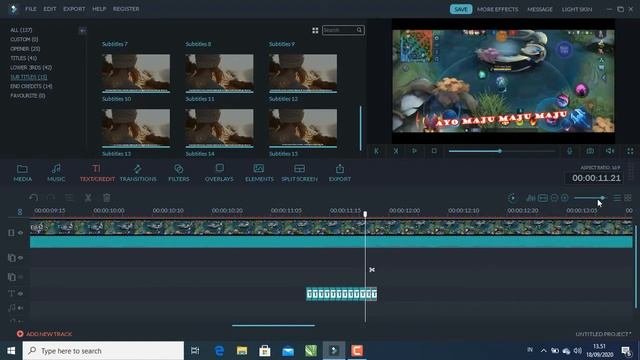Click the render preview icon above timeline
Screen dimensions: 640x360
pos(512,198)
